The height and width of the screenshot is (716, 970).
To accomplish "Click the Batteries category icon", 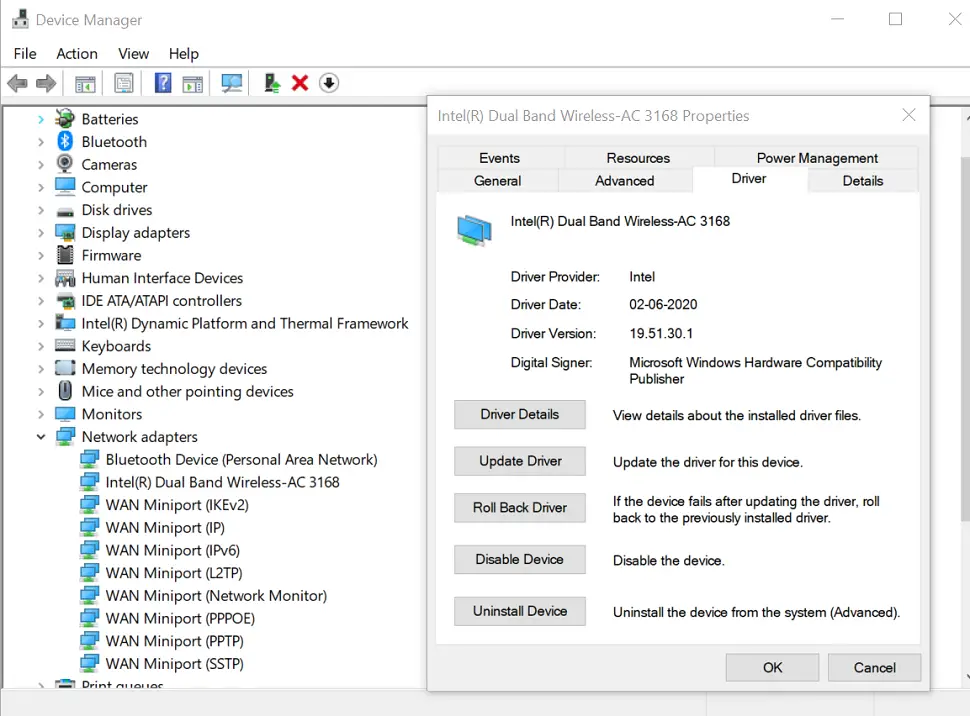I will click(x=65, y=118).
